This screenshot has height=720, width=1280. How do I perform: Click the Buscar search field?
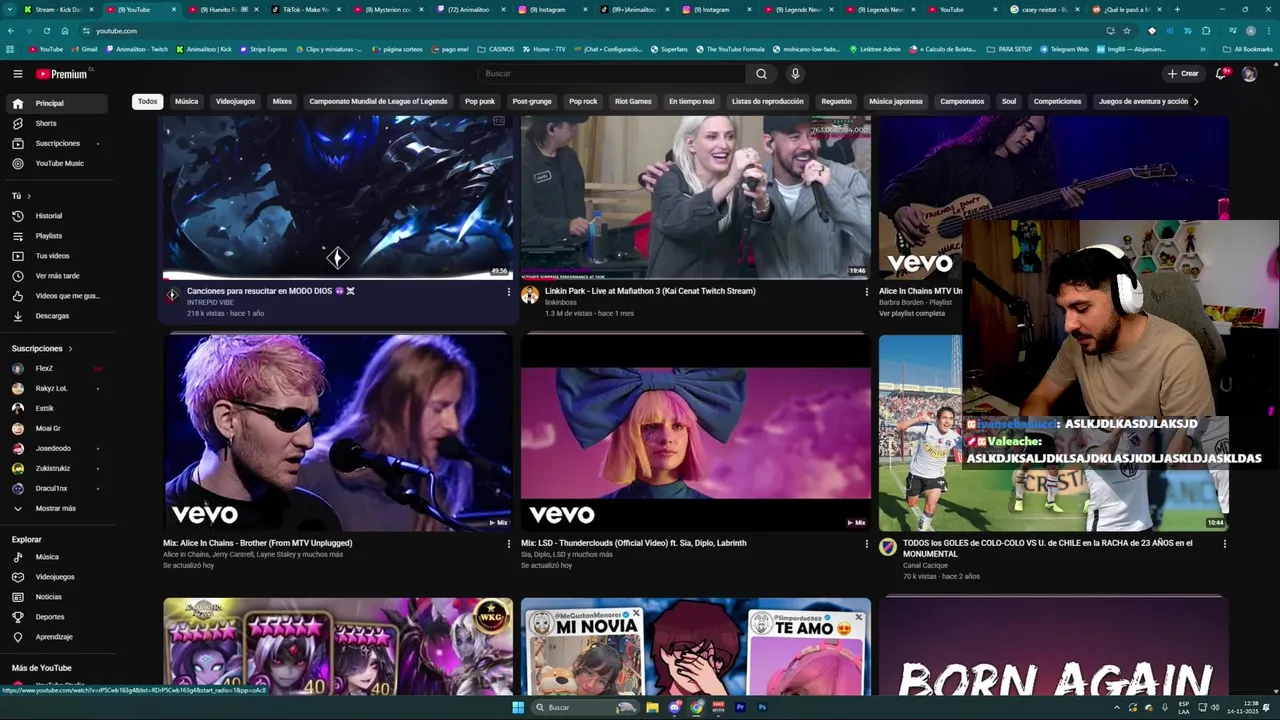click(611, 74)
